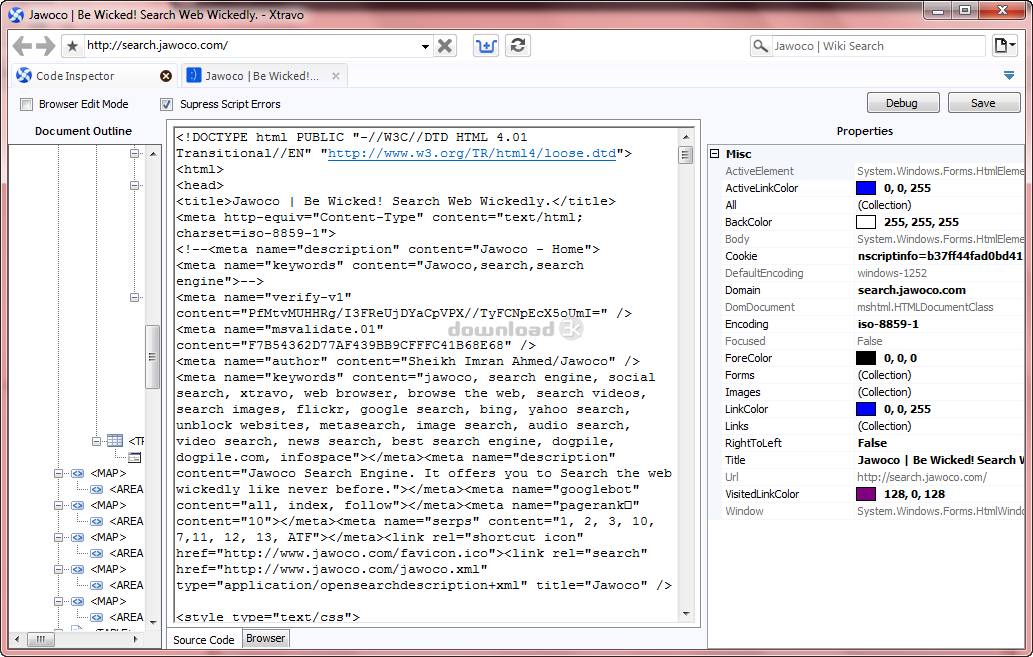
Task: Switch to the Jawoco | Be Wicked! tab
Action: click(264, 76)
